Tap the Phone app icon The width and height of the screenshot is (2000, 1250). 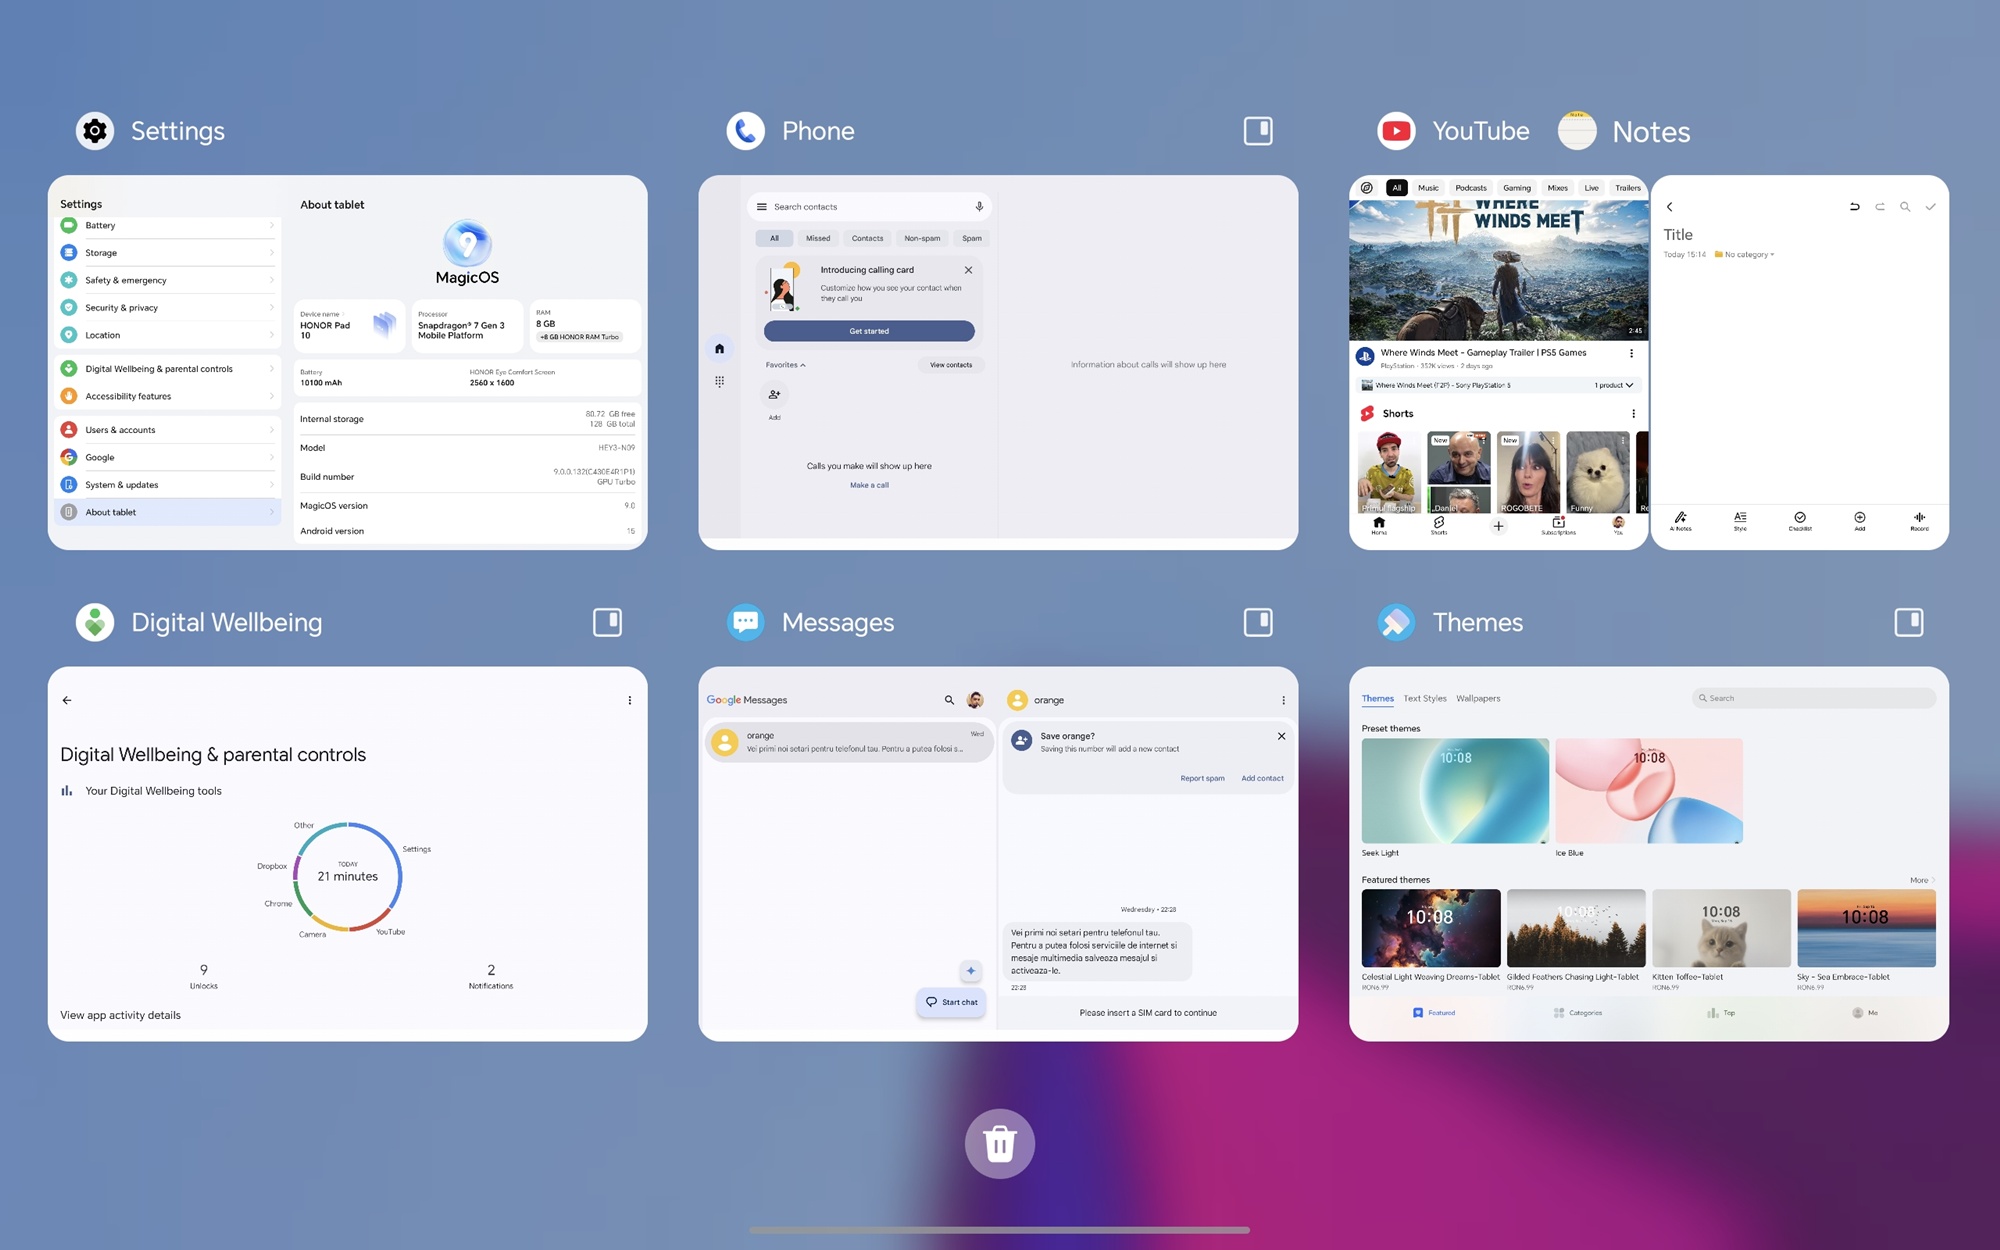(745, 131)
